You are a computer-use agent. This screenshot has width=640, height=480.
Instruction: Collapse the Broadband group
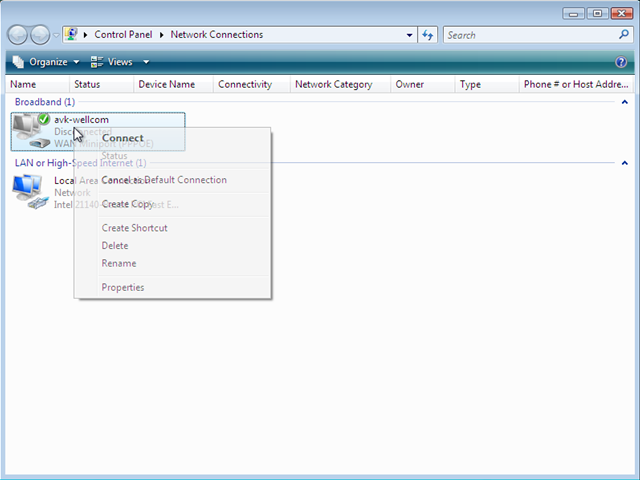(x=624, y=102)
